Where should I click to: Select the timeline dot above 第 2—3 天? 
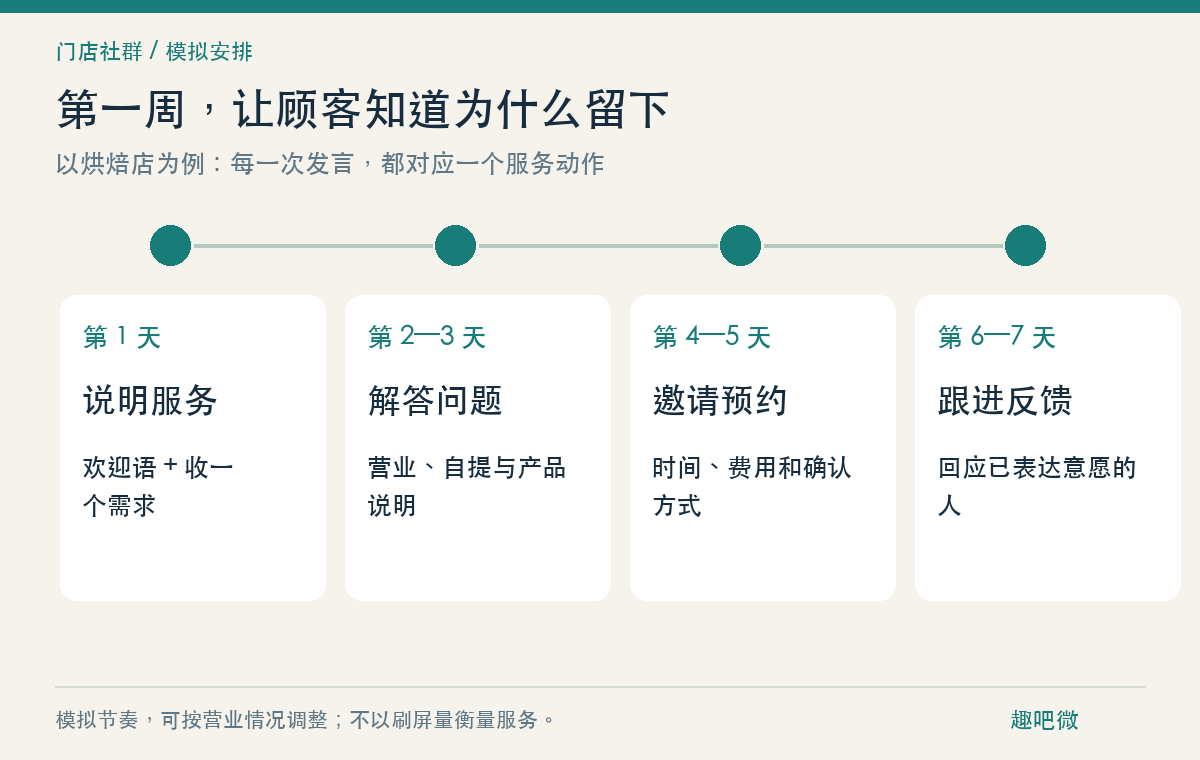456,246
